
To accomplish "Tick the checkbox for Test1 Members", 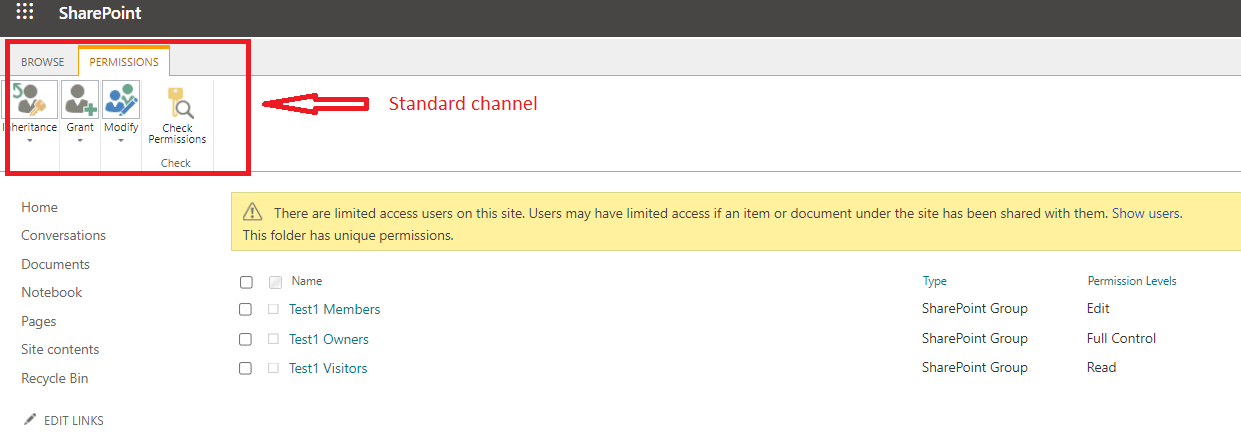I will (x=246, y=310).
